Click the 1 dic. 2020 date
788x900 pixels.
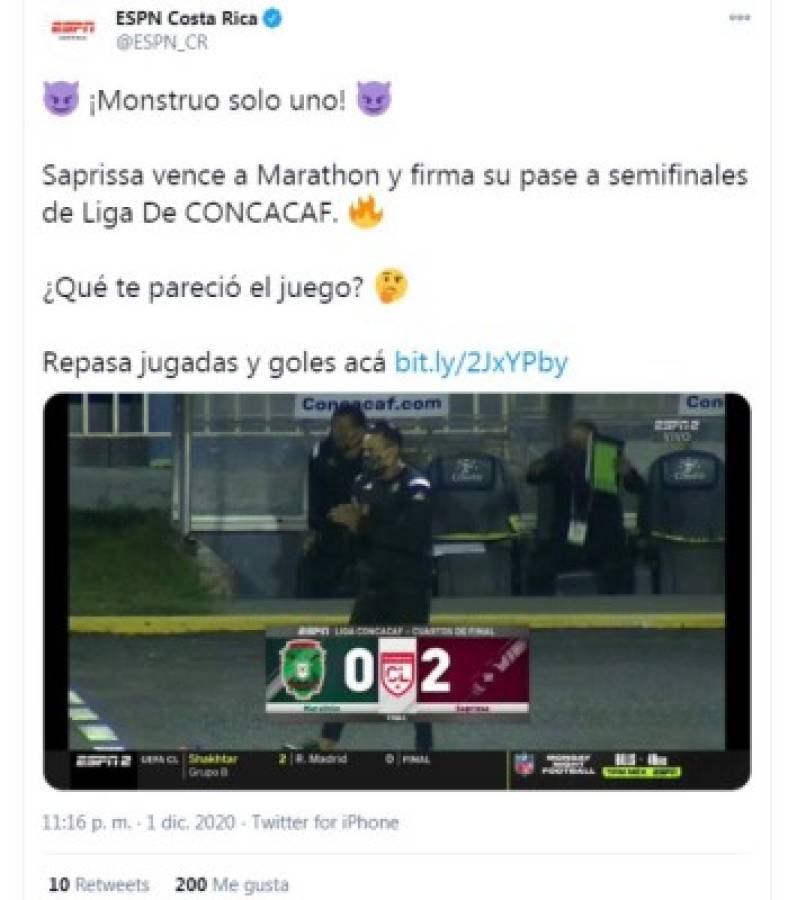pyautogui.click(x=191, y=823)
